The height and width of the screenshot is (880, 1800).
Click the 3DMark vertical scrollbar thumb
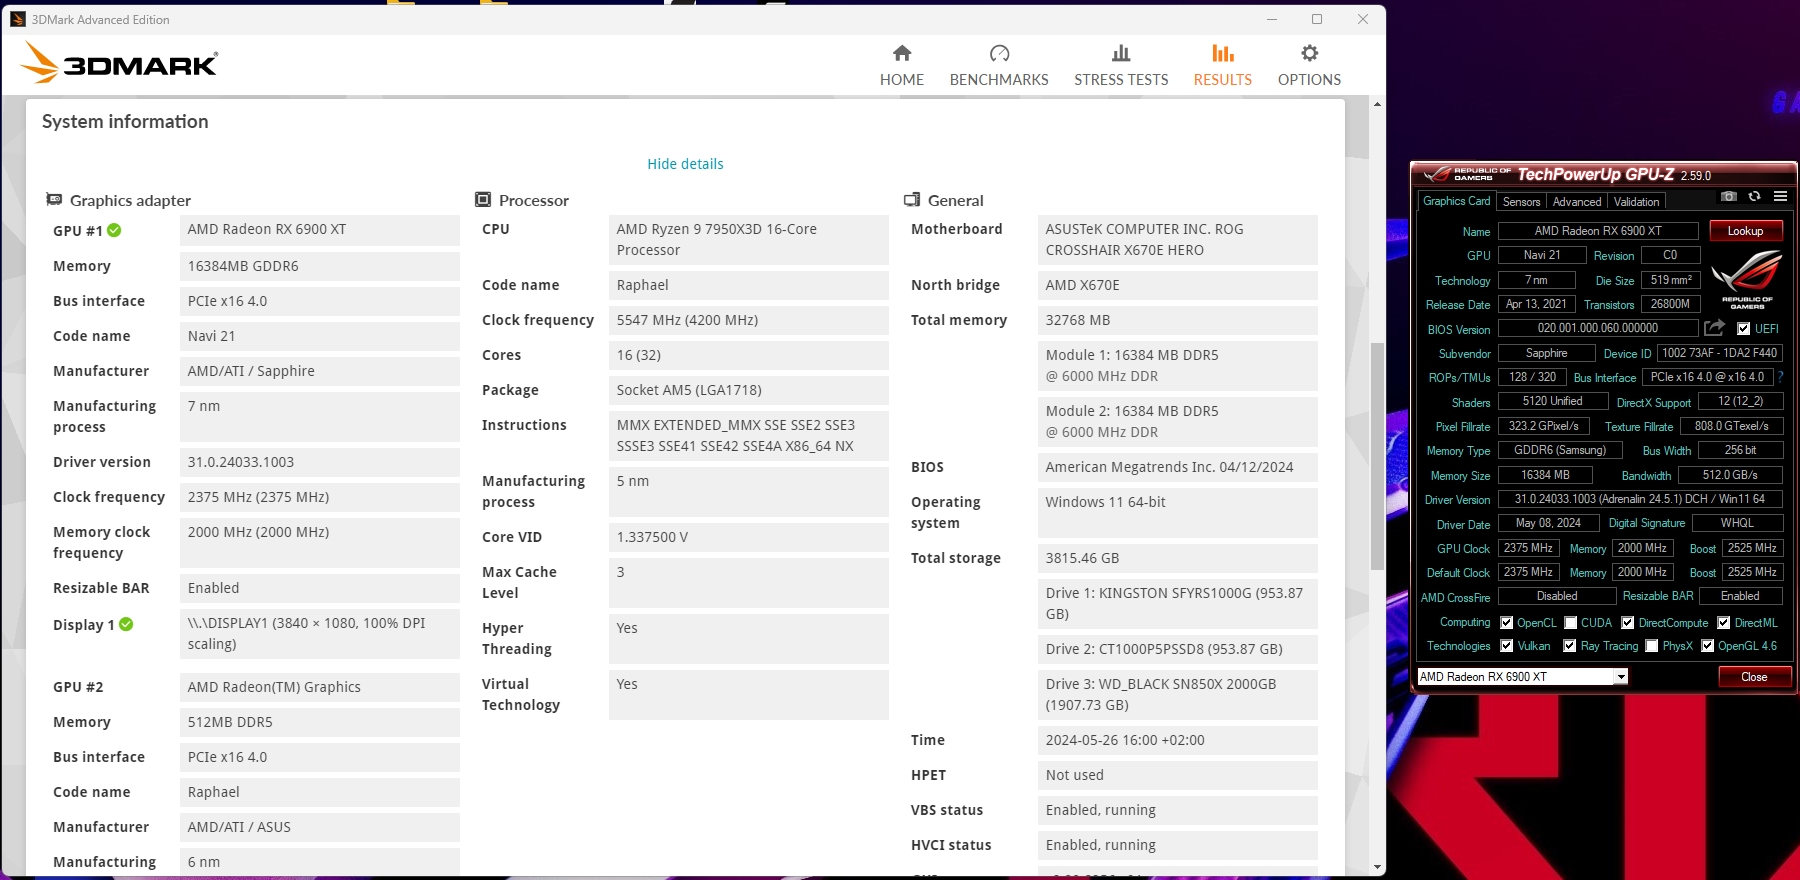1377,455
